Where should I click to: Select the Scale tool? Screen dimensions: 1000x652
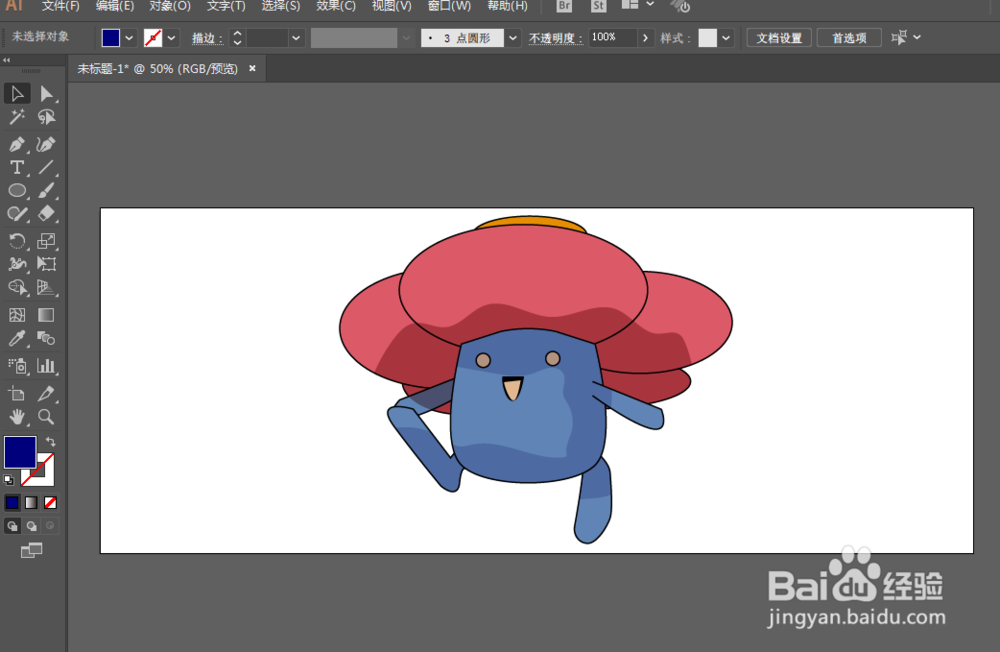pyautogui.click(x=46, y=241)
